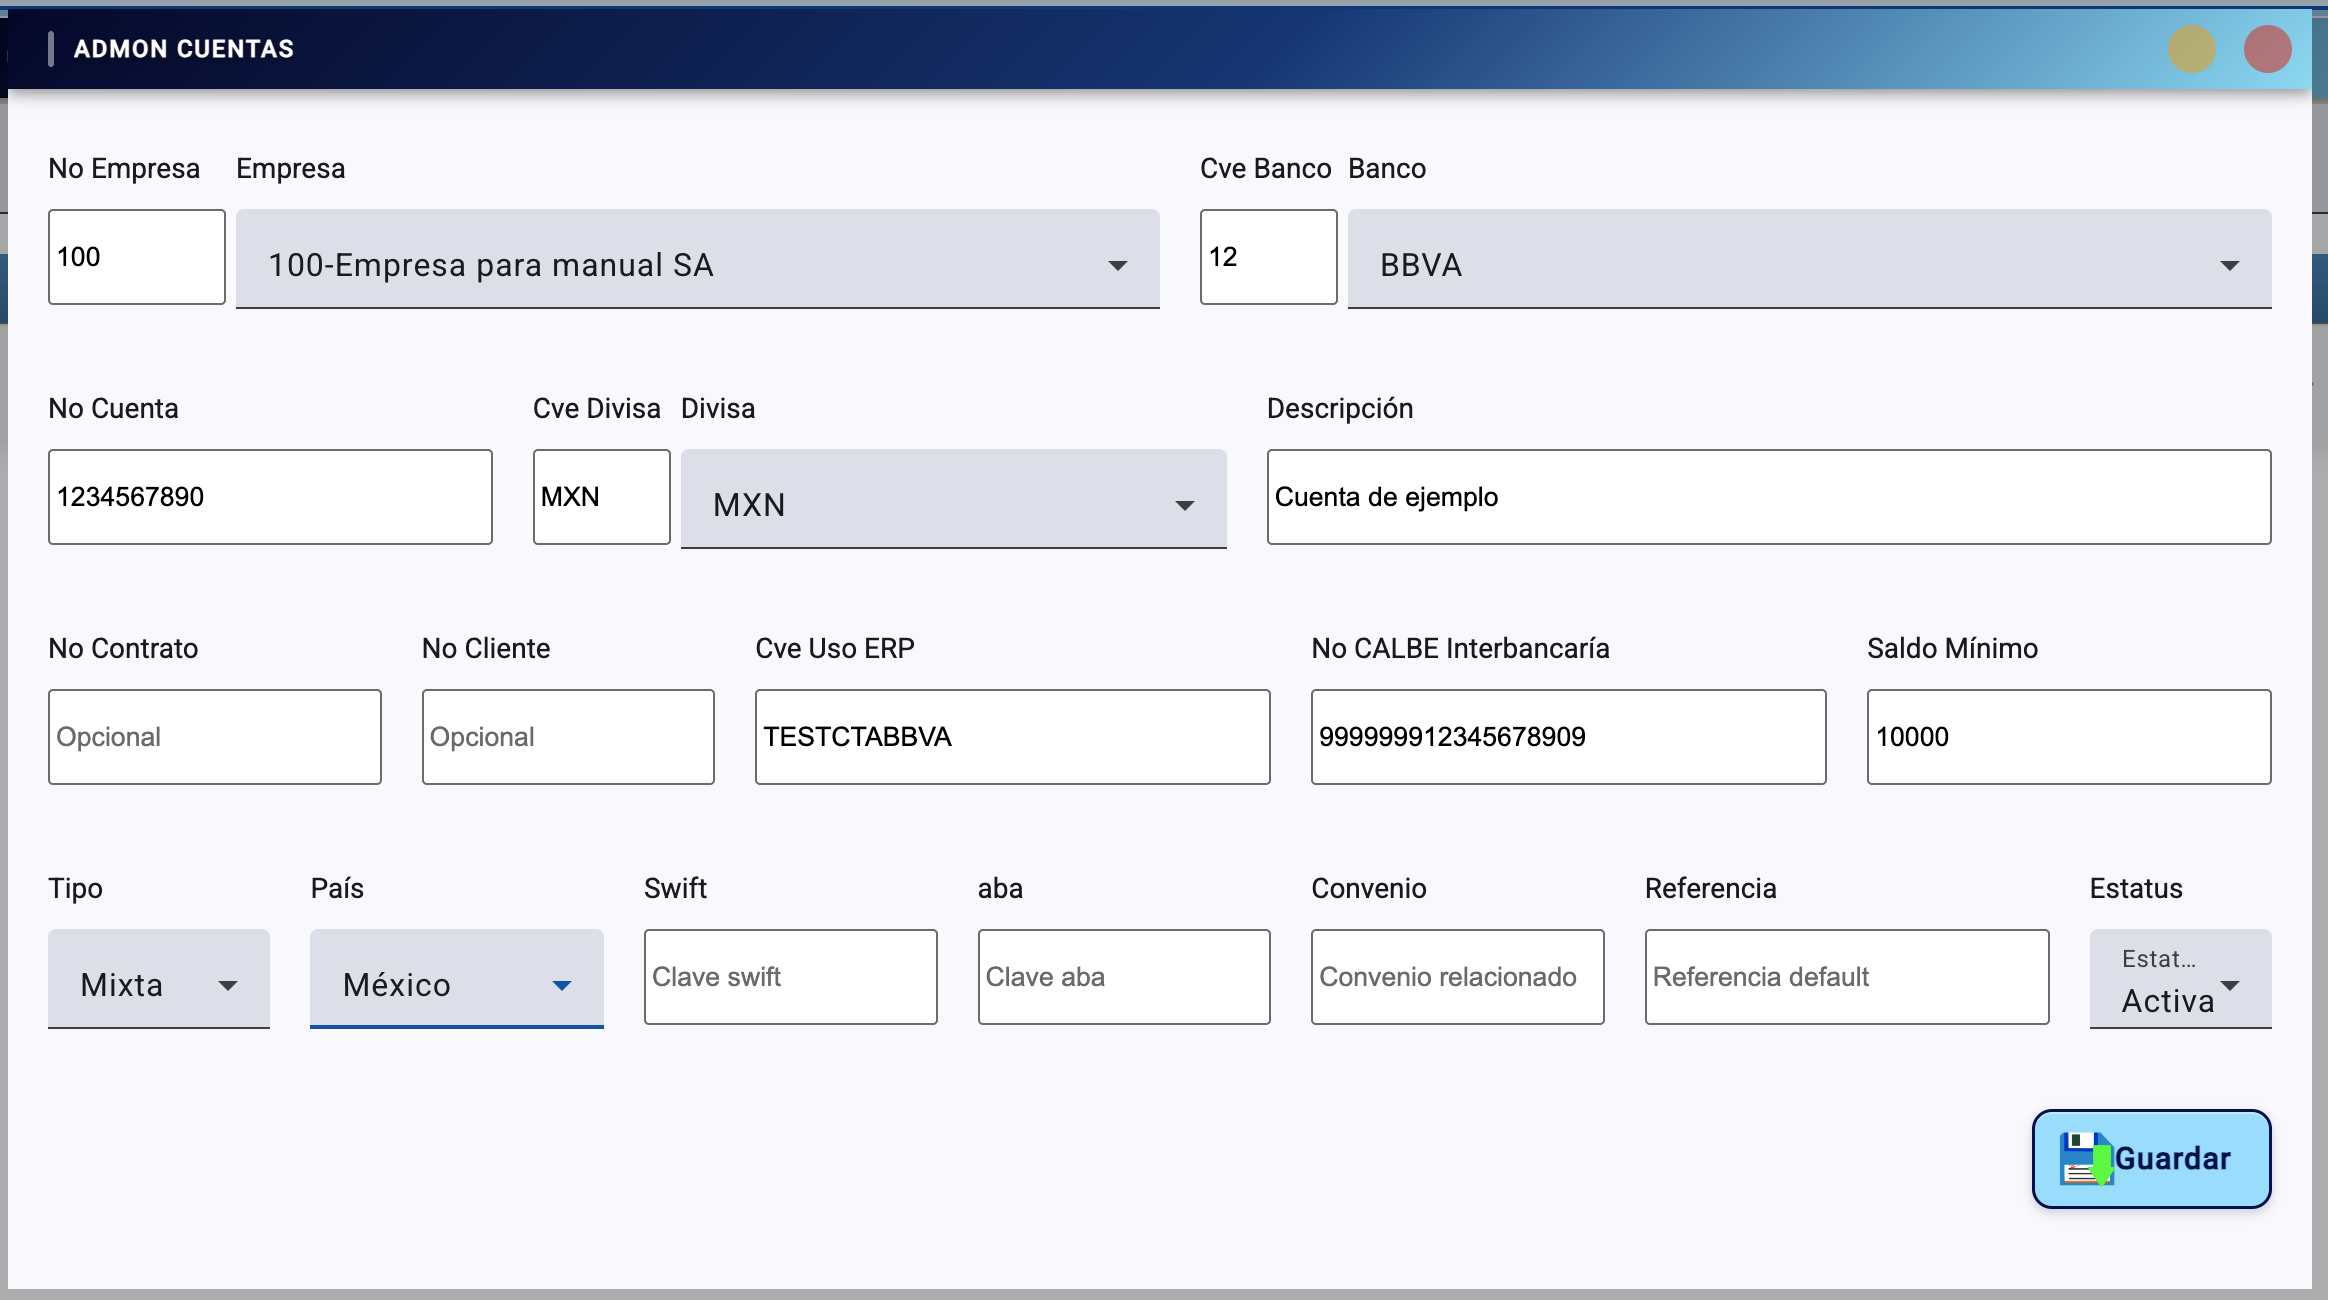Screen dimensions: 2328x1300
Task: Click the red circle window button
Action: (2267, 49)
